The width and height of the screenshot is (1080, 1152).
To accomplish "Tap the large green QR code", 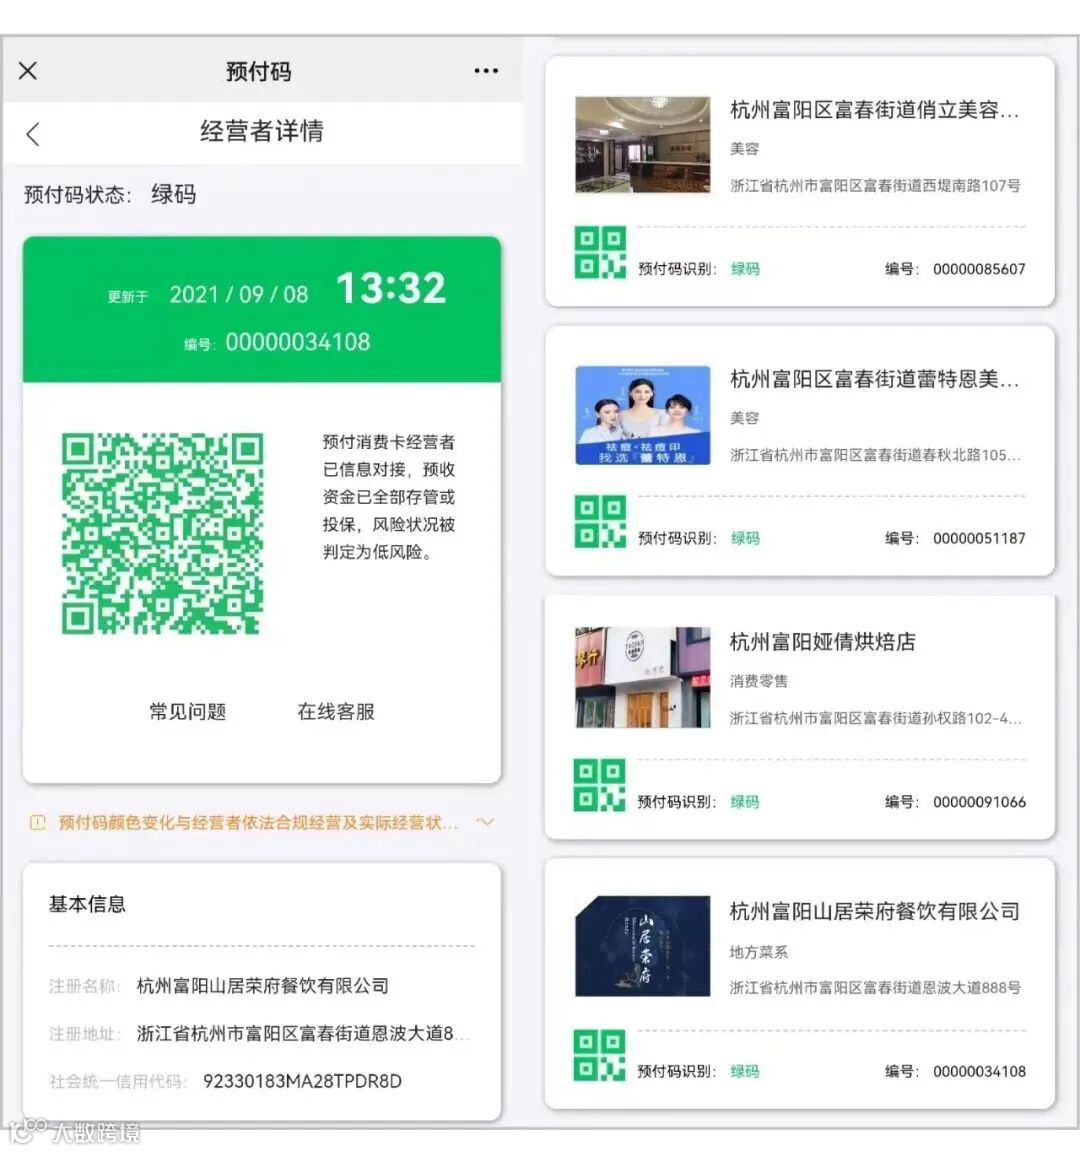I will (162, 533).
